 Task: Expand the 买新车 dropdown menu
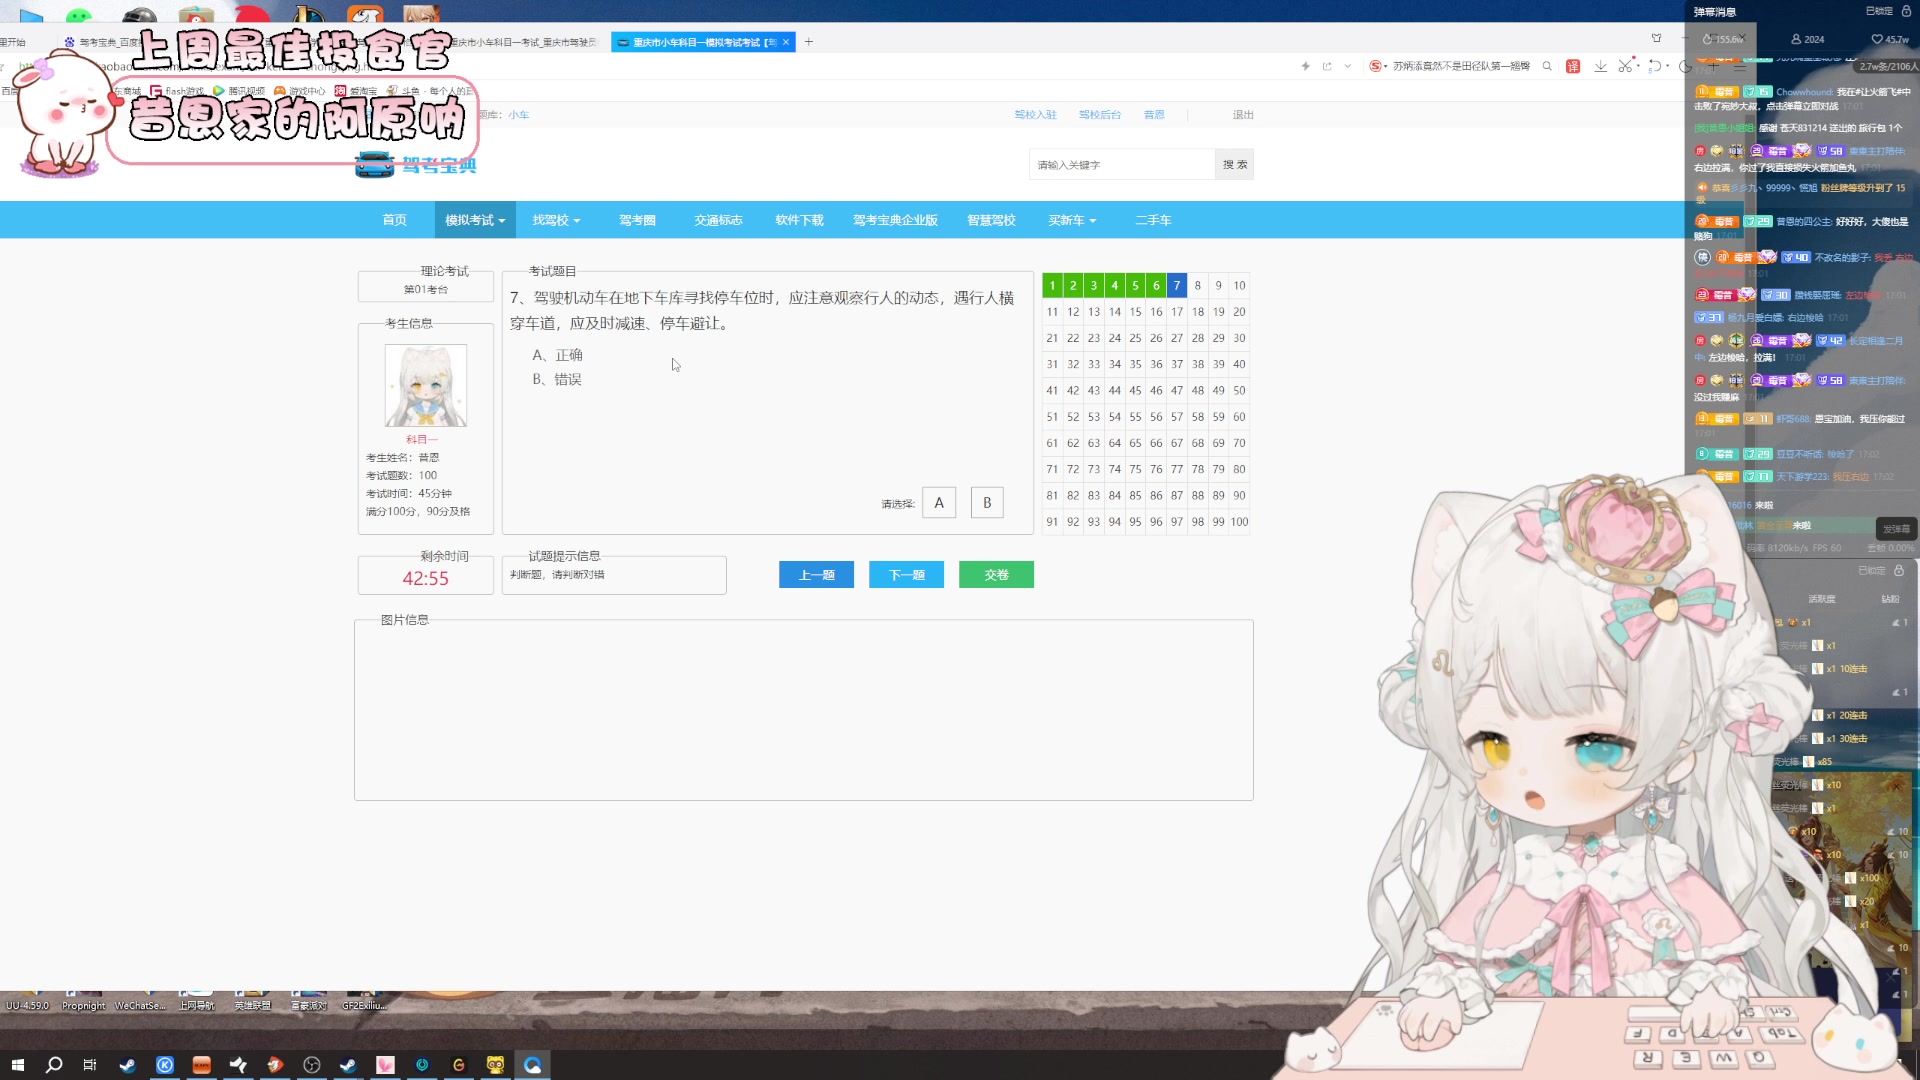tap(1072, 220)
